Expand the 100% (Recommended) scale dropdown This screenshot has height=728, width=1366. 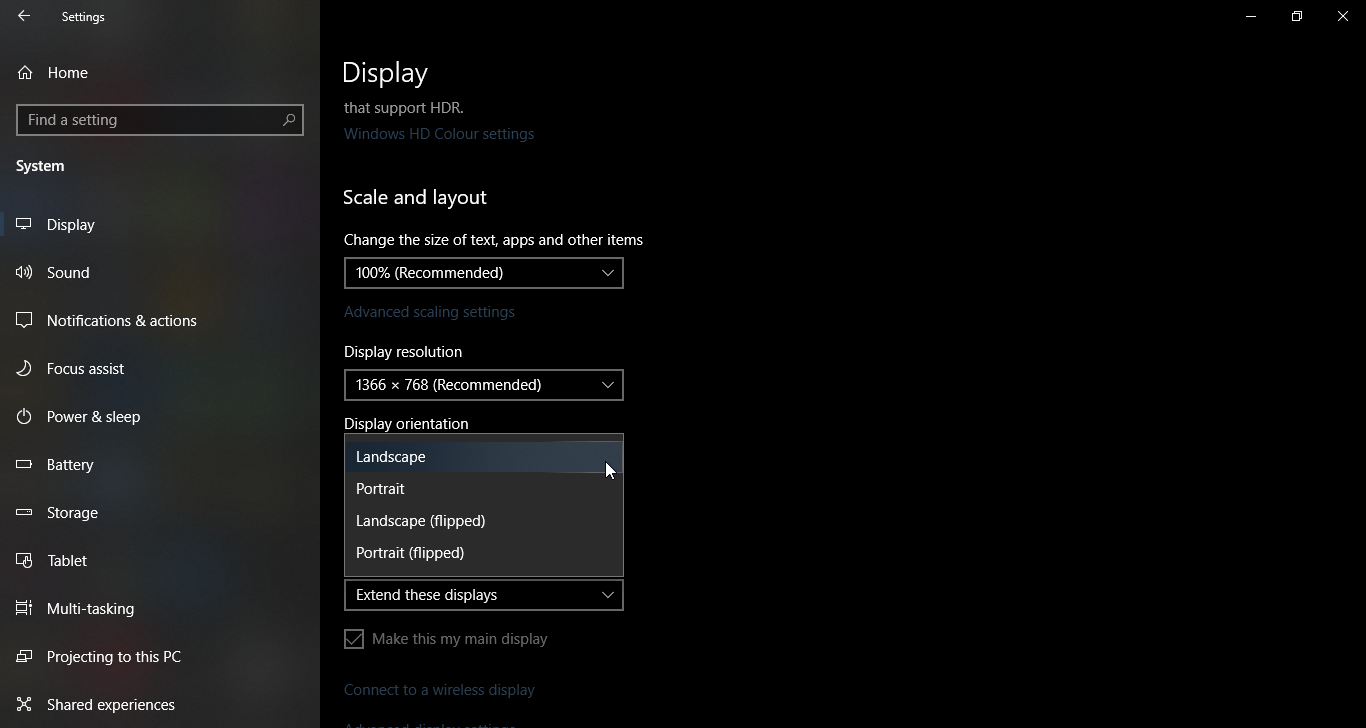click(x=483, y=273)
